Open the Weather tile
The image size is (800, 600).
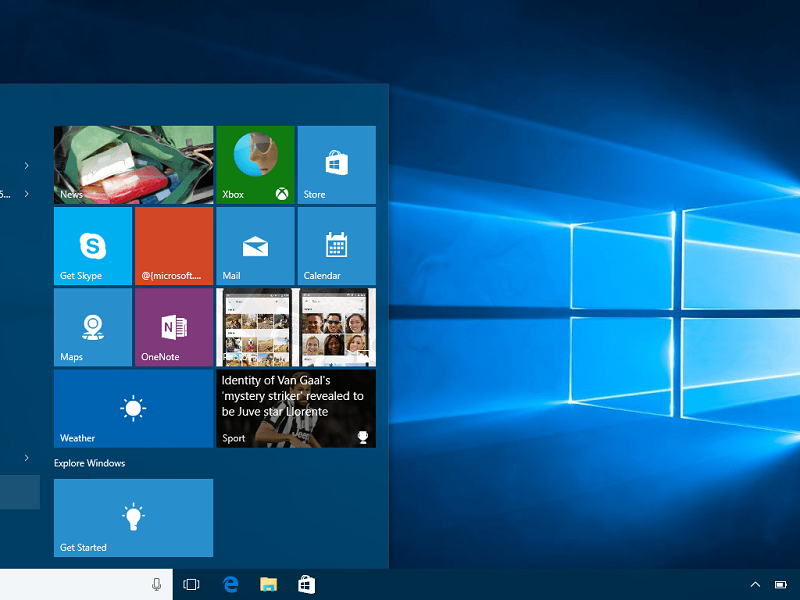click(133, 408)
